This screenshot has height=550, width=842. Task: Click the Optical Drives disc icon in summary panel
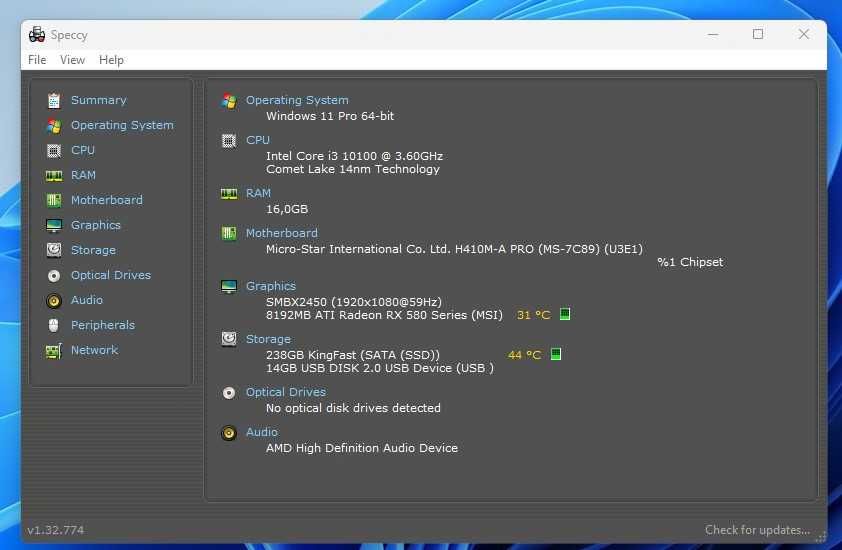[x=229, y=393]
